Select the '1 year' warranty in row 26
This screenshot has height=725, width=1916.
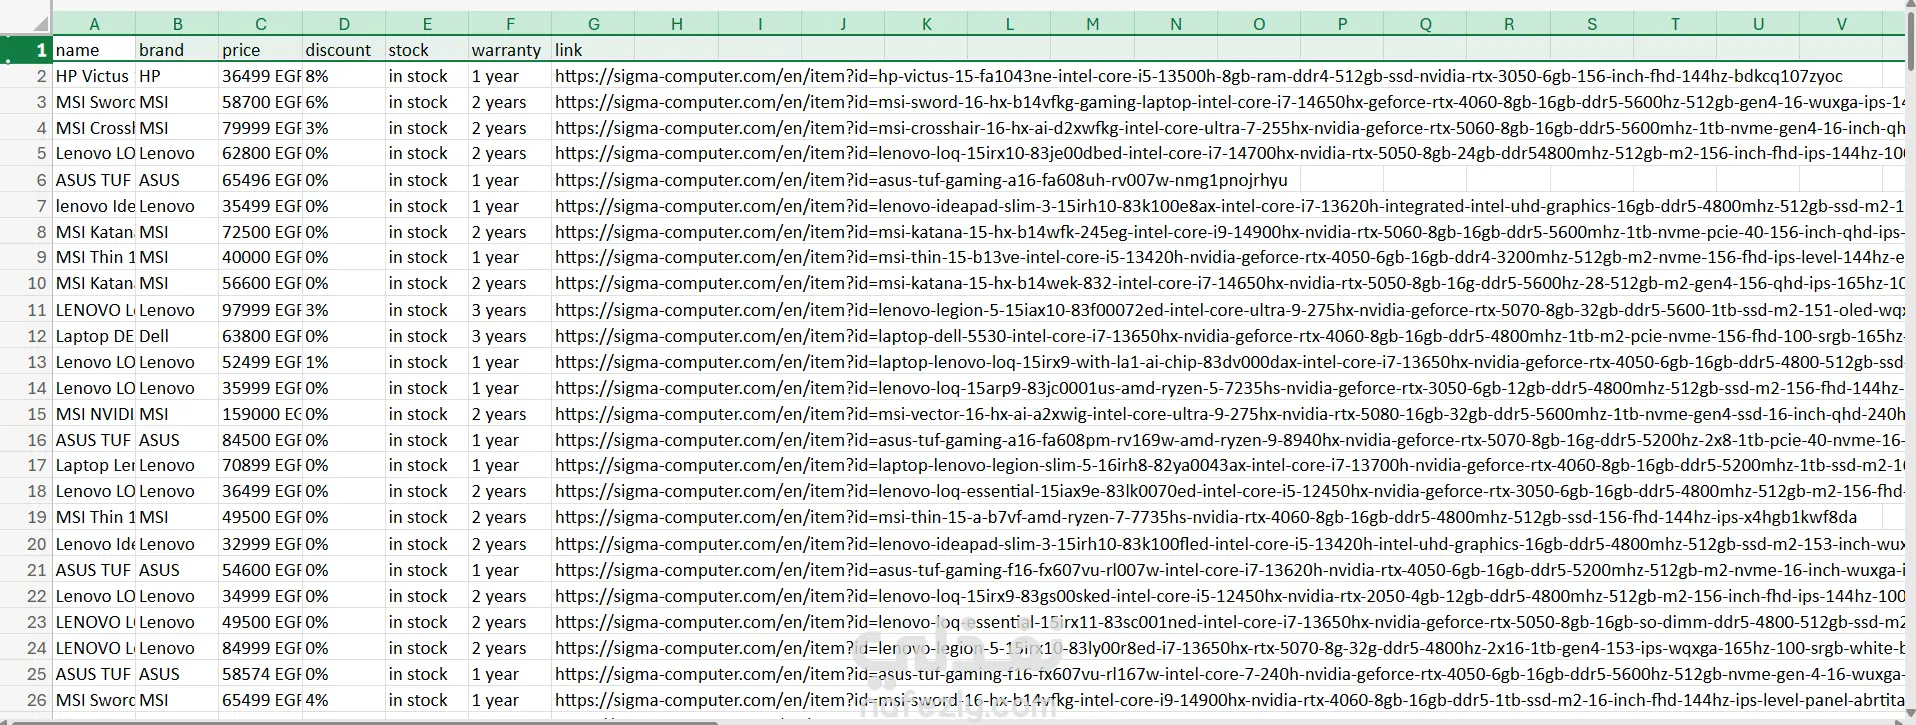(x=510, y=700)
